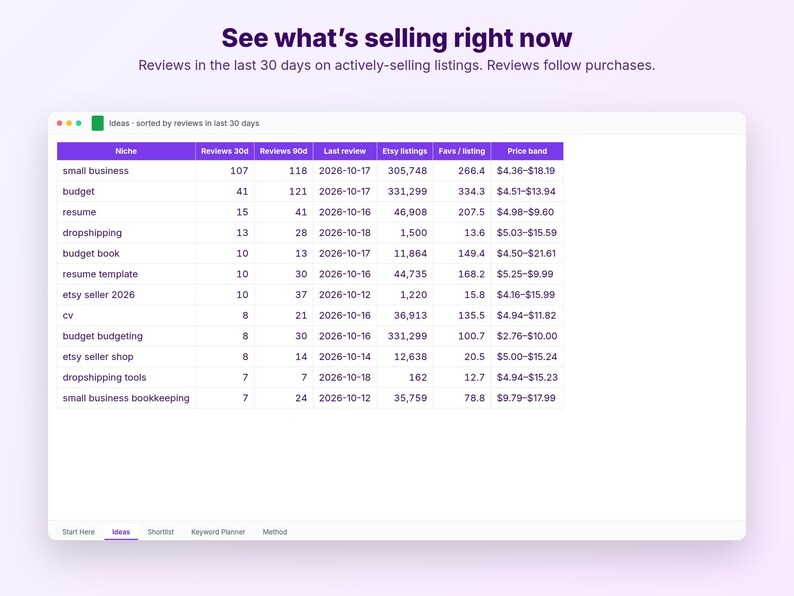Switch to the Shortlist tab

(x=161, y=532)
